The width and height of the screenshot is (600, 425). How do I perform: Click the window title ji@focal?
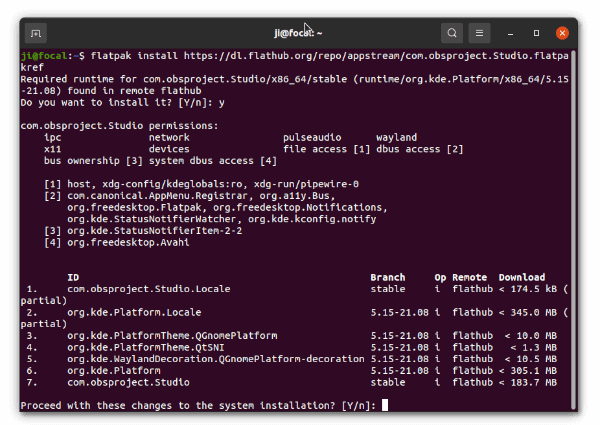click(298, 33)
